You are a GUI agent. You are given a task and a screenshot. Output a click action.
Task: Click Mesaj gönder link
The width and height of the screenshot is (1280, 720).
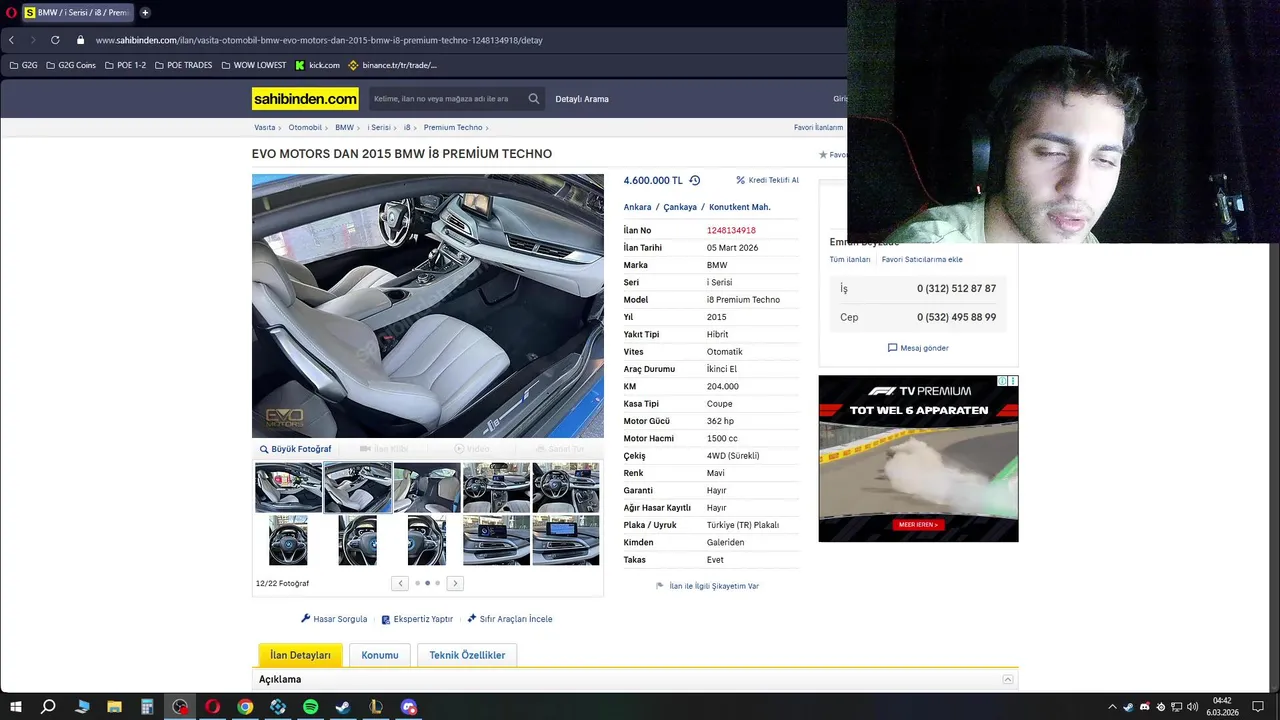(918, 348)
